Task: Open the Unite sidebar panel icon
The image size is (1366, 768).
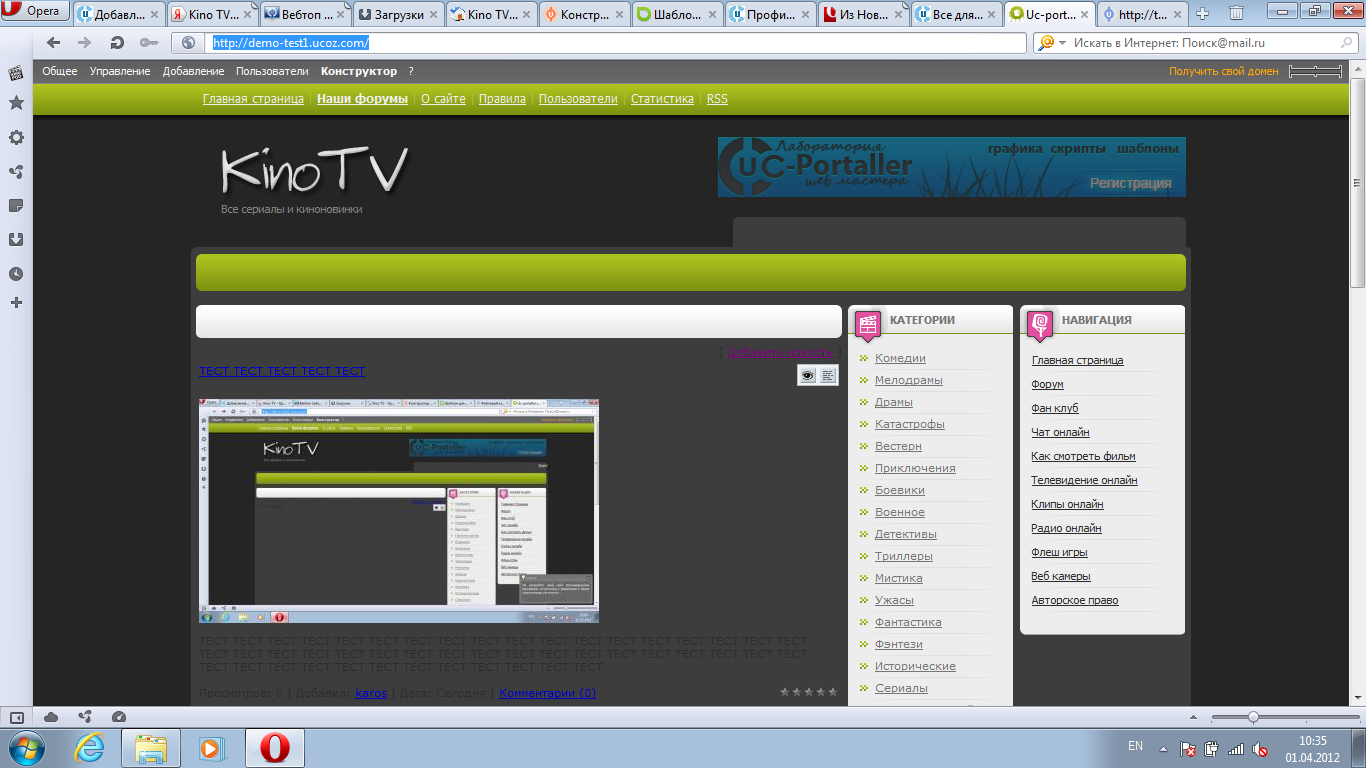Action: point(16,171)
